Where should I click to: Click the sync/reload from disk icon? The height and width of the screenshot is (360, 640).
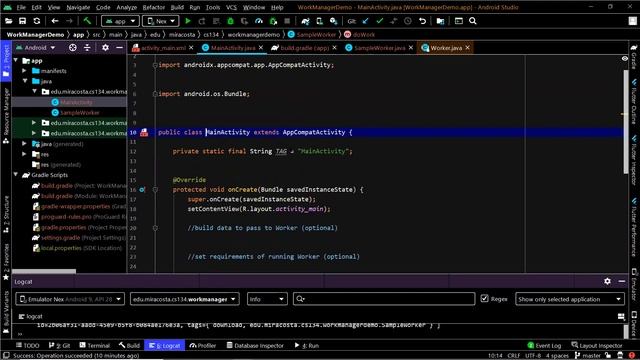37,21
